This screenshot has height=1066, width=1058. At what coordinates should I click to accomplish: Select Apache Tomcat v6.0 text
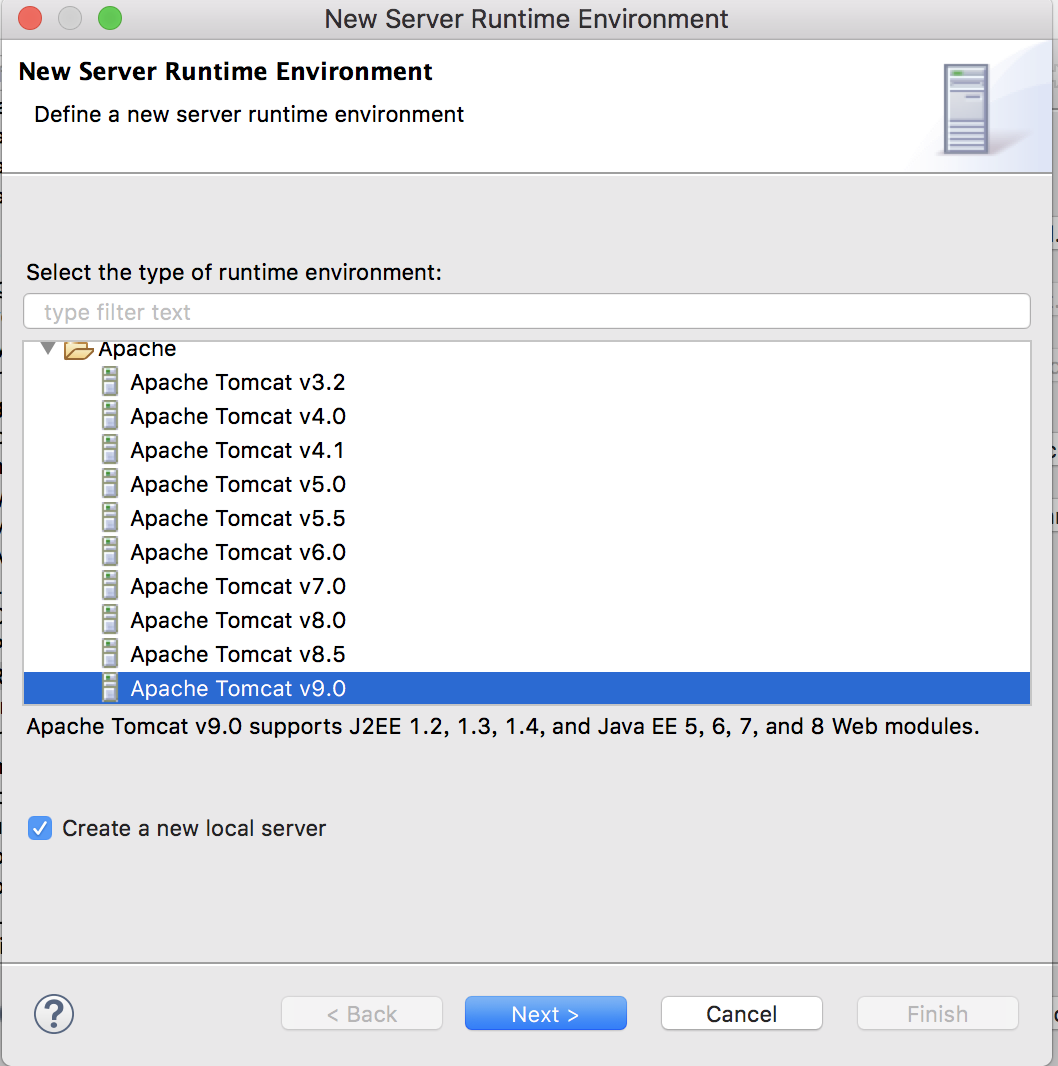(238, 552)
